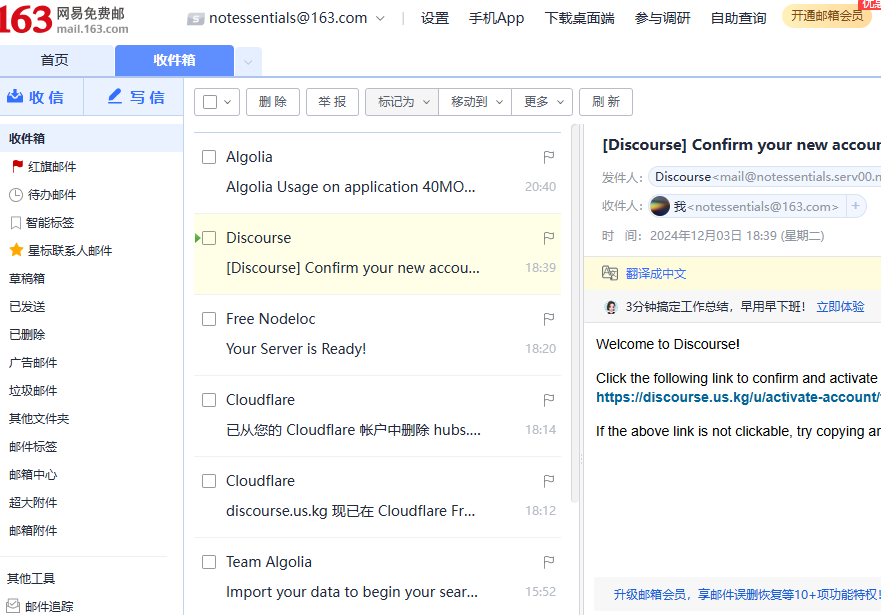Open the discourse.us.kg activation link
The width and height of the screenshot is (881, 615).
738,397
